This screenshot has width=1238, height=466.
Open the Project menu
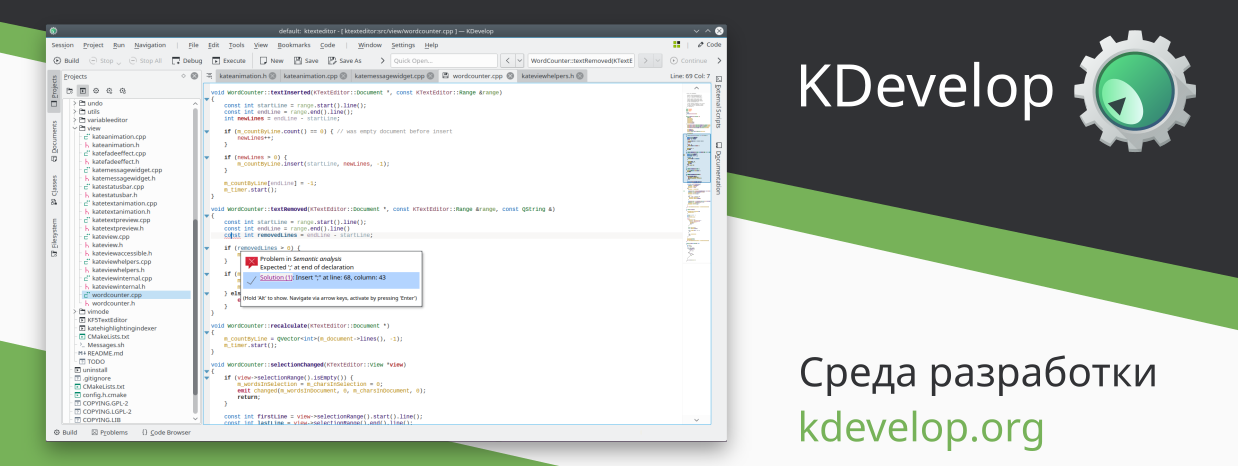(93, 45)
